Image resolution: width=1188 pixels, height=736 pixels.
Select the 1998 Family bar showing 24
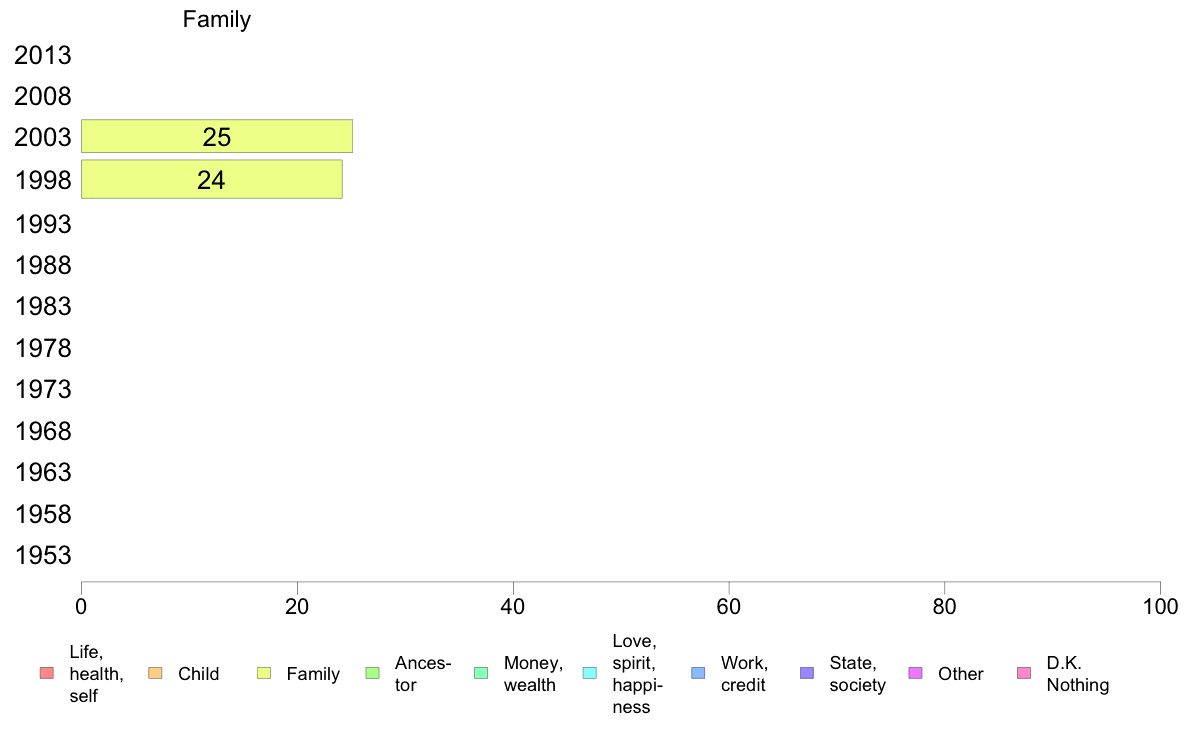pyautogui.click(x=211, y=180)
